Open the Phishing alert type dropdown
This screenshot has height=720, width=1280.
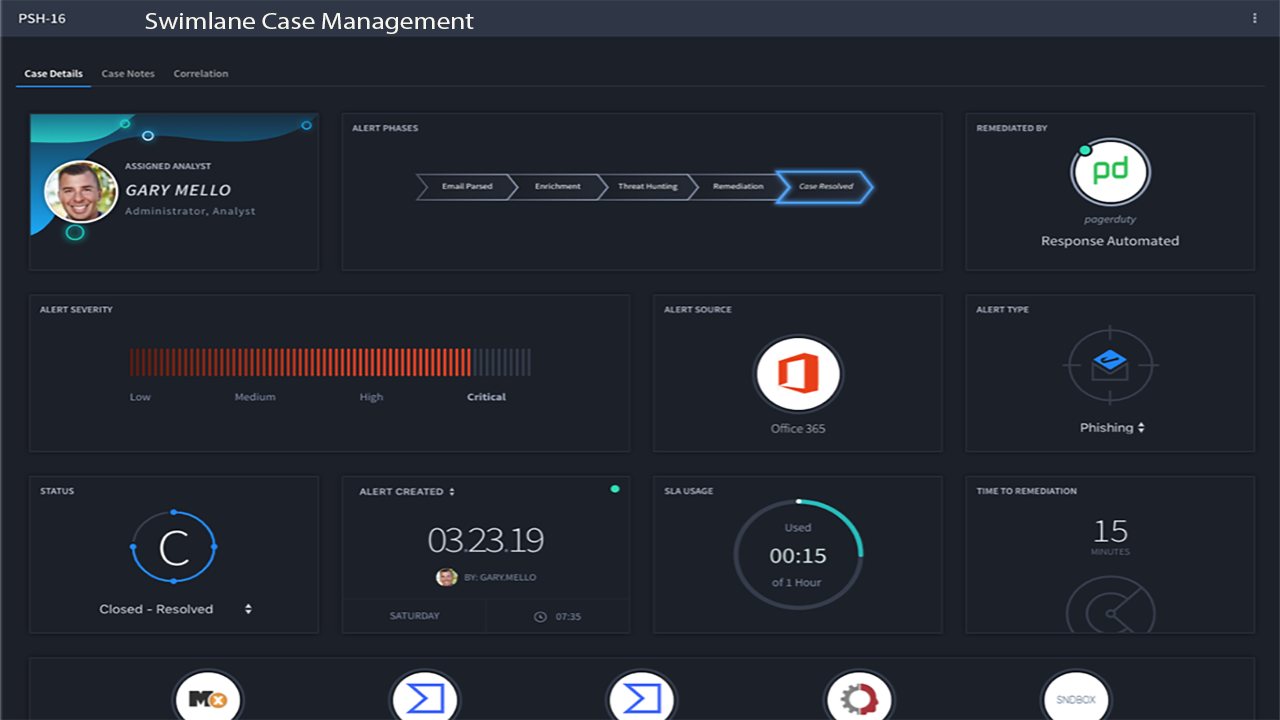pos(1141,428)
